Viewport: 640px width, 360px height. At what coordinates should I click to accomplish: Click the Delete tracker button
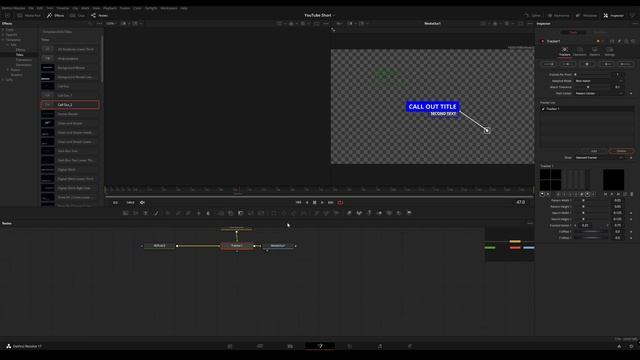click(x=621, y=151)
